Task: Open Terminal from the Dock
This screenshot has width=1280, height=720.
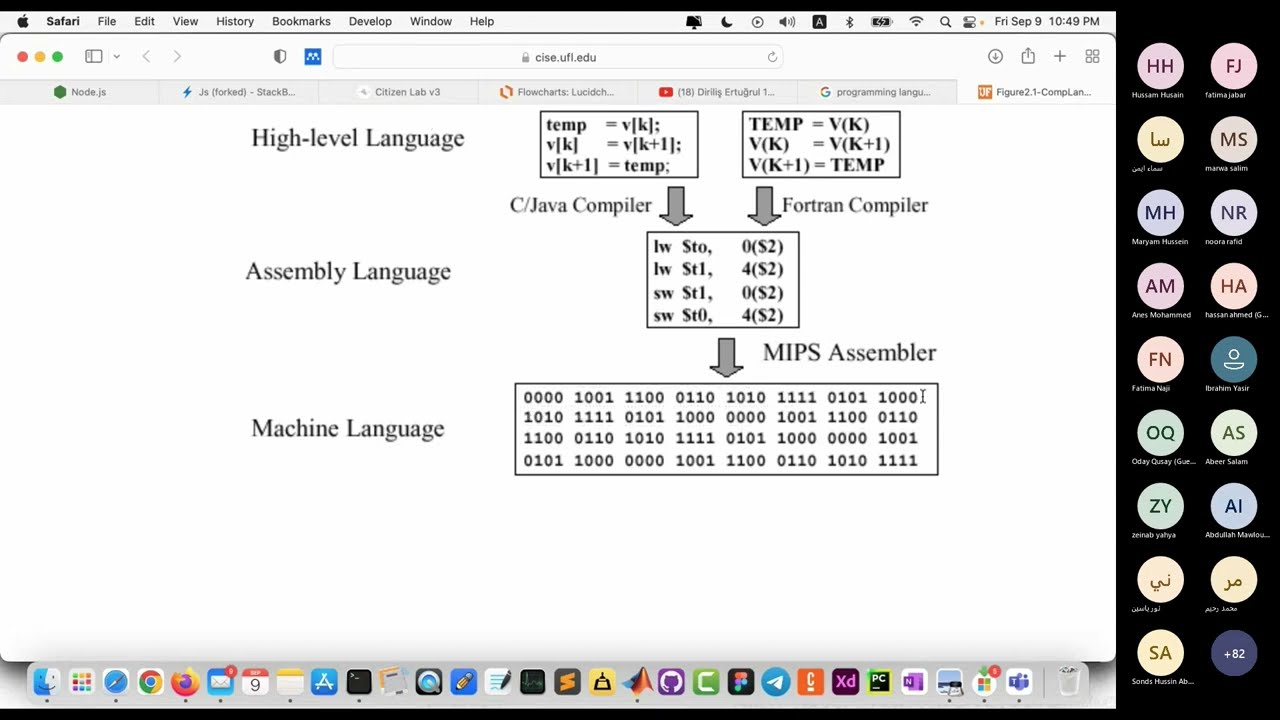Action: (359, 682)
